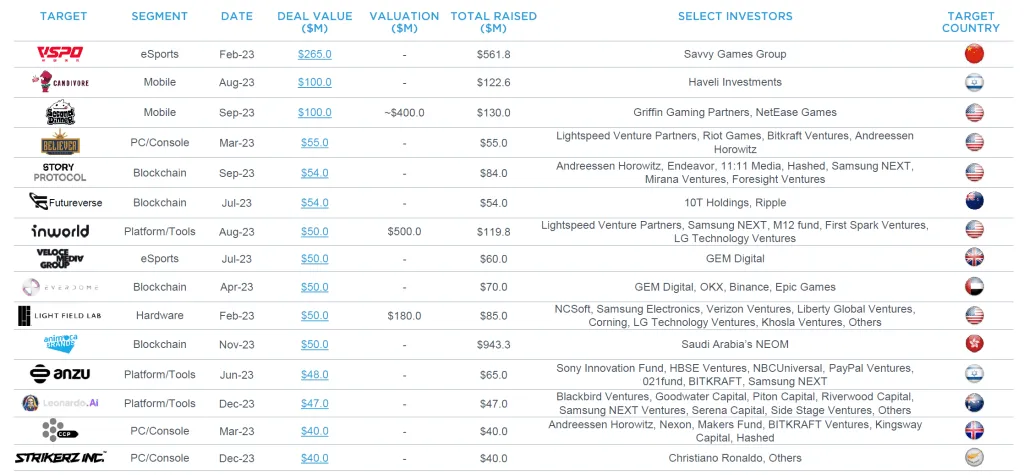Screen dimensions: 1024x475
Task: Click the Candivore logo
Action: tap(59, 82)
